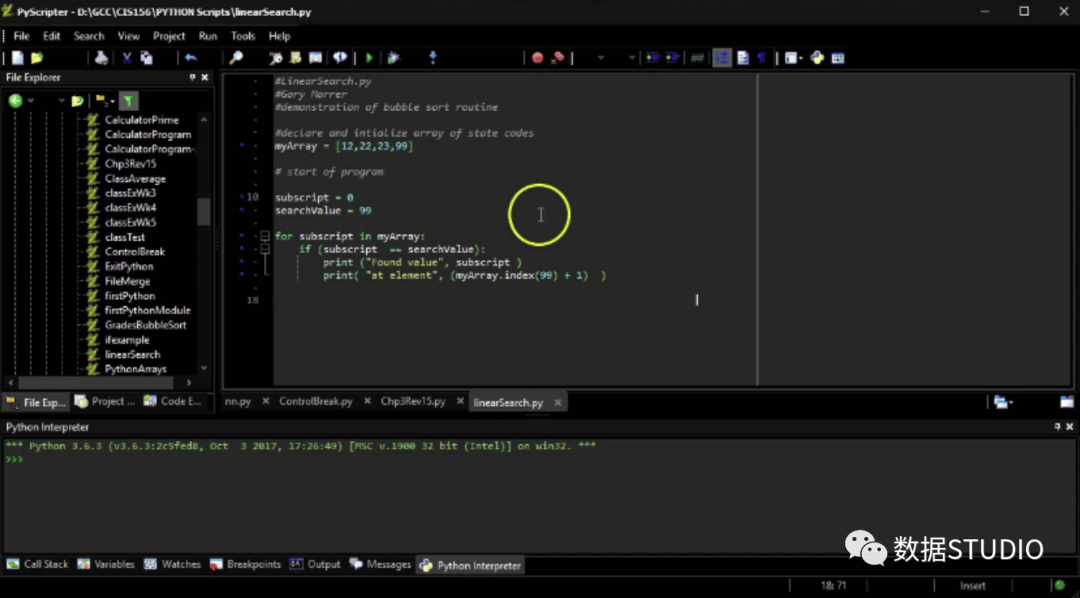Undo the last edit with the blue arrow
Viewport: 1080px width, 598px height.
(x=191, y=58)
